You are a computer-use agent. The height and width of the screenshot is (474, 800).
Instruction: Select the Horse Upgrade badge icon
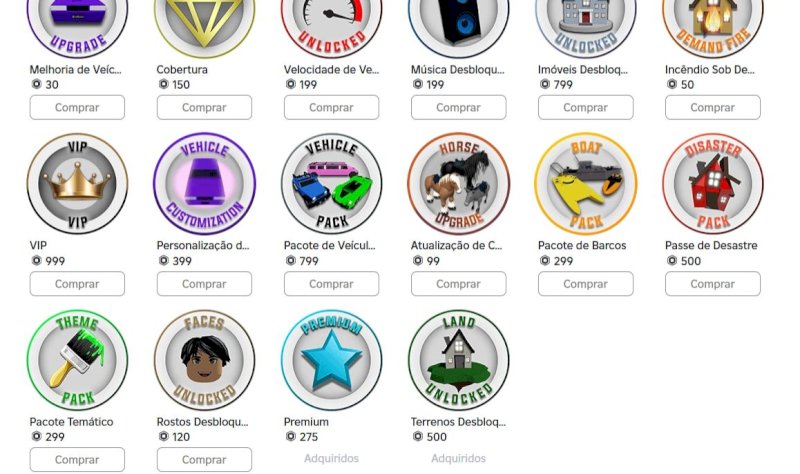coord(459,184)
